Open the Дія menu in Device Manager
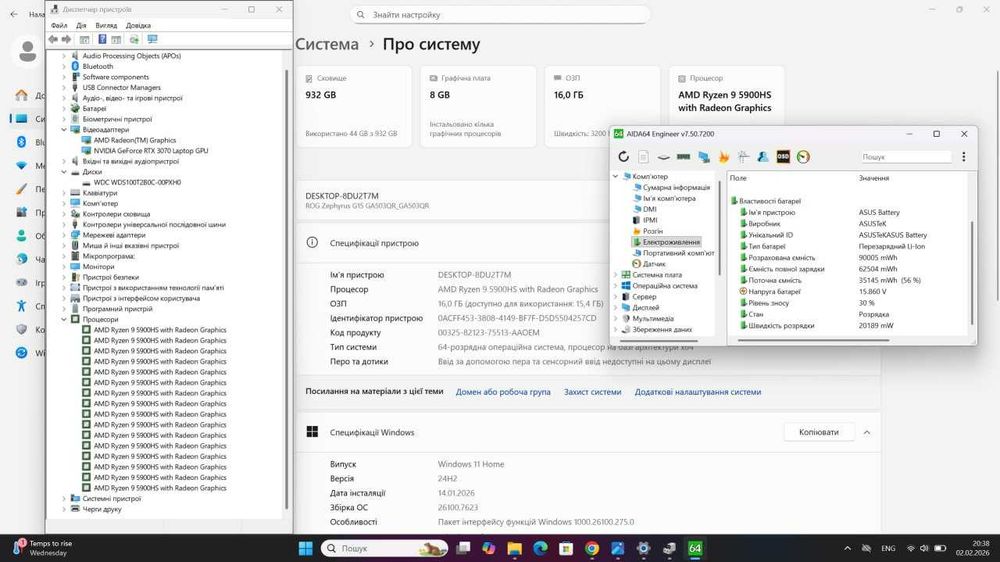Screen dimensions: 1000x562 pyautogui.click(x=81, y=26)
